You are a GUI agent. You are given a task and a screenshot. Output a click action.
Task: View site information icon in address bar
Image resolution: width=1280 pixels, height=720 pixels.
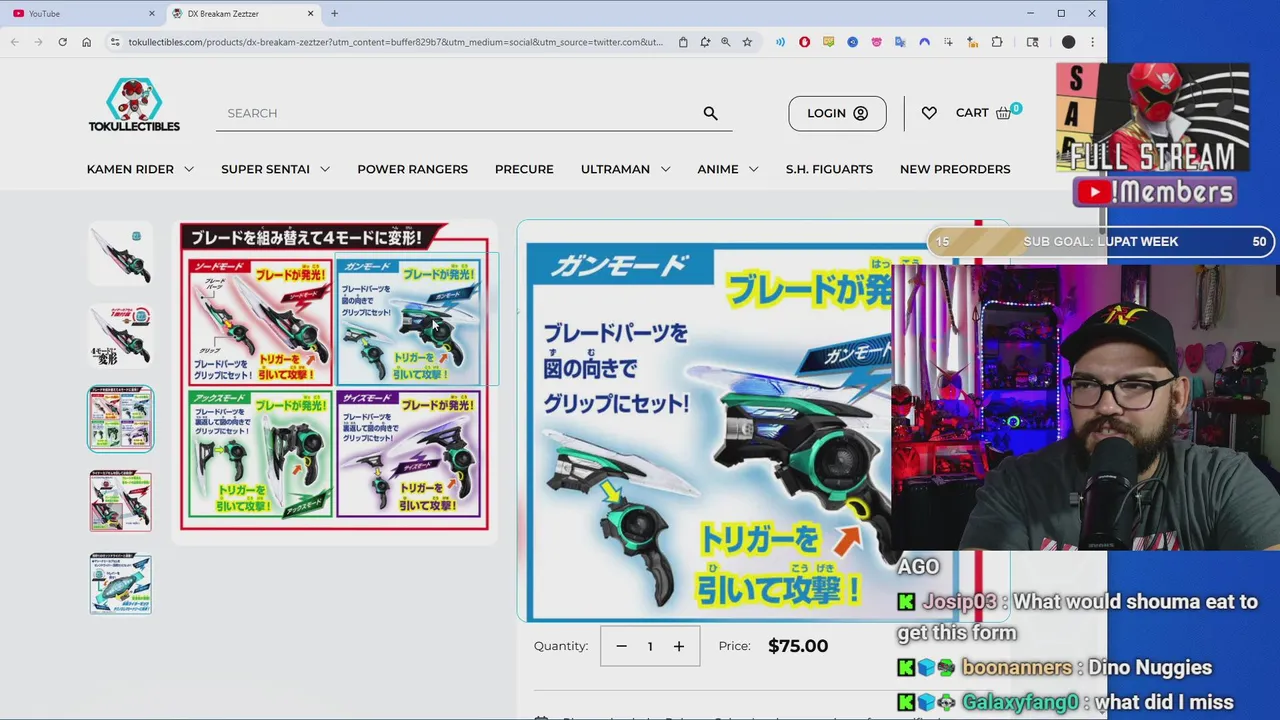[x=115, y=42]
